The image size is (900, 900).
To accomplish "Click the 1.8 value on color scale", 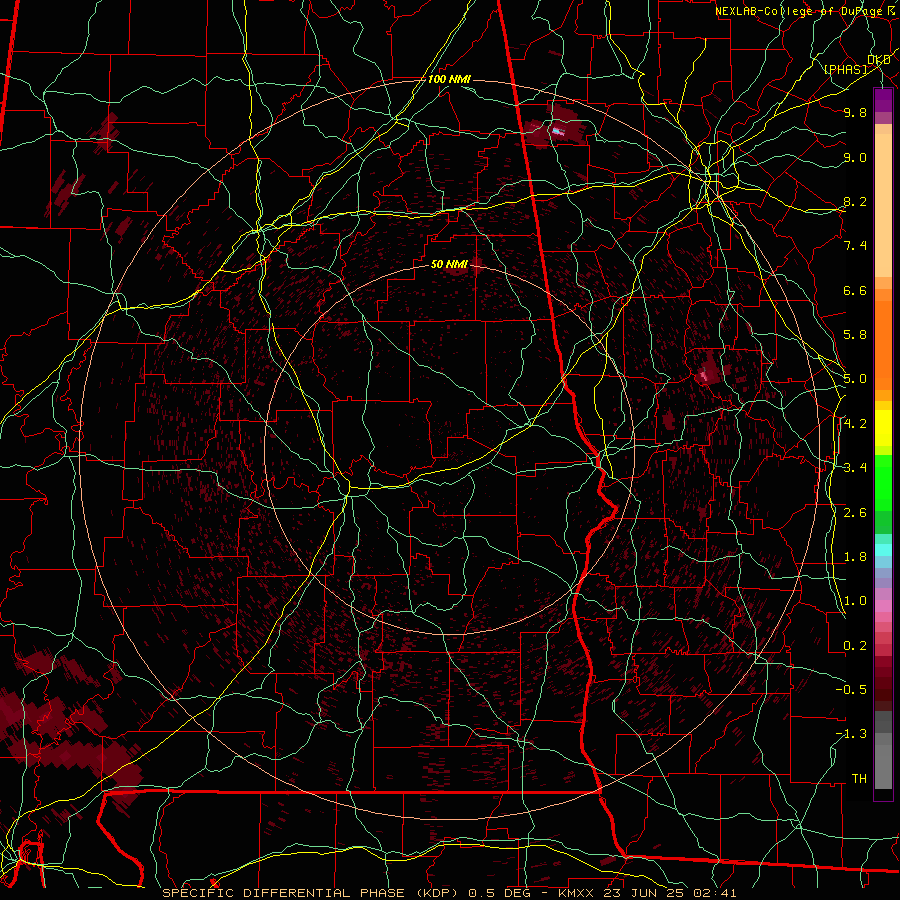I will point(855,557).
